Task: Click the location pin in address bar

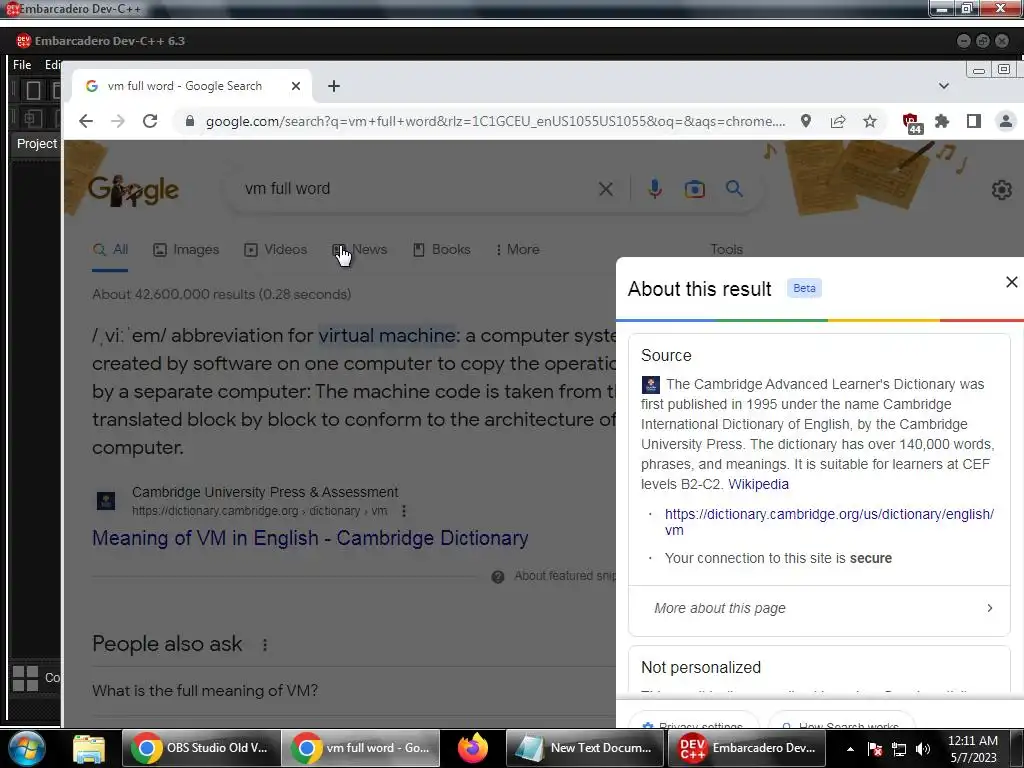Action: click(x=806, y=121)
